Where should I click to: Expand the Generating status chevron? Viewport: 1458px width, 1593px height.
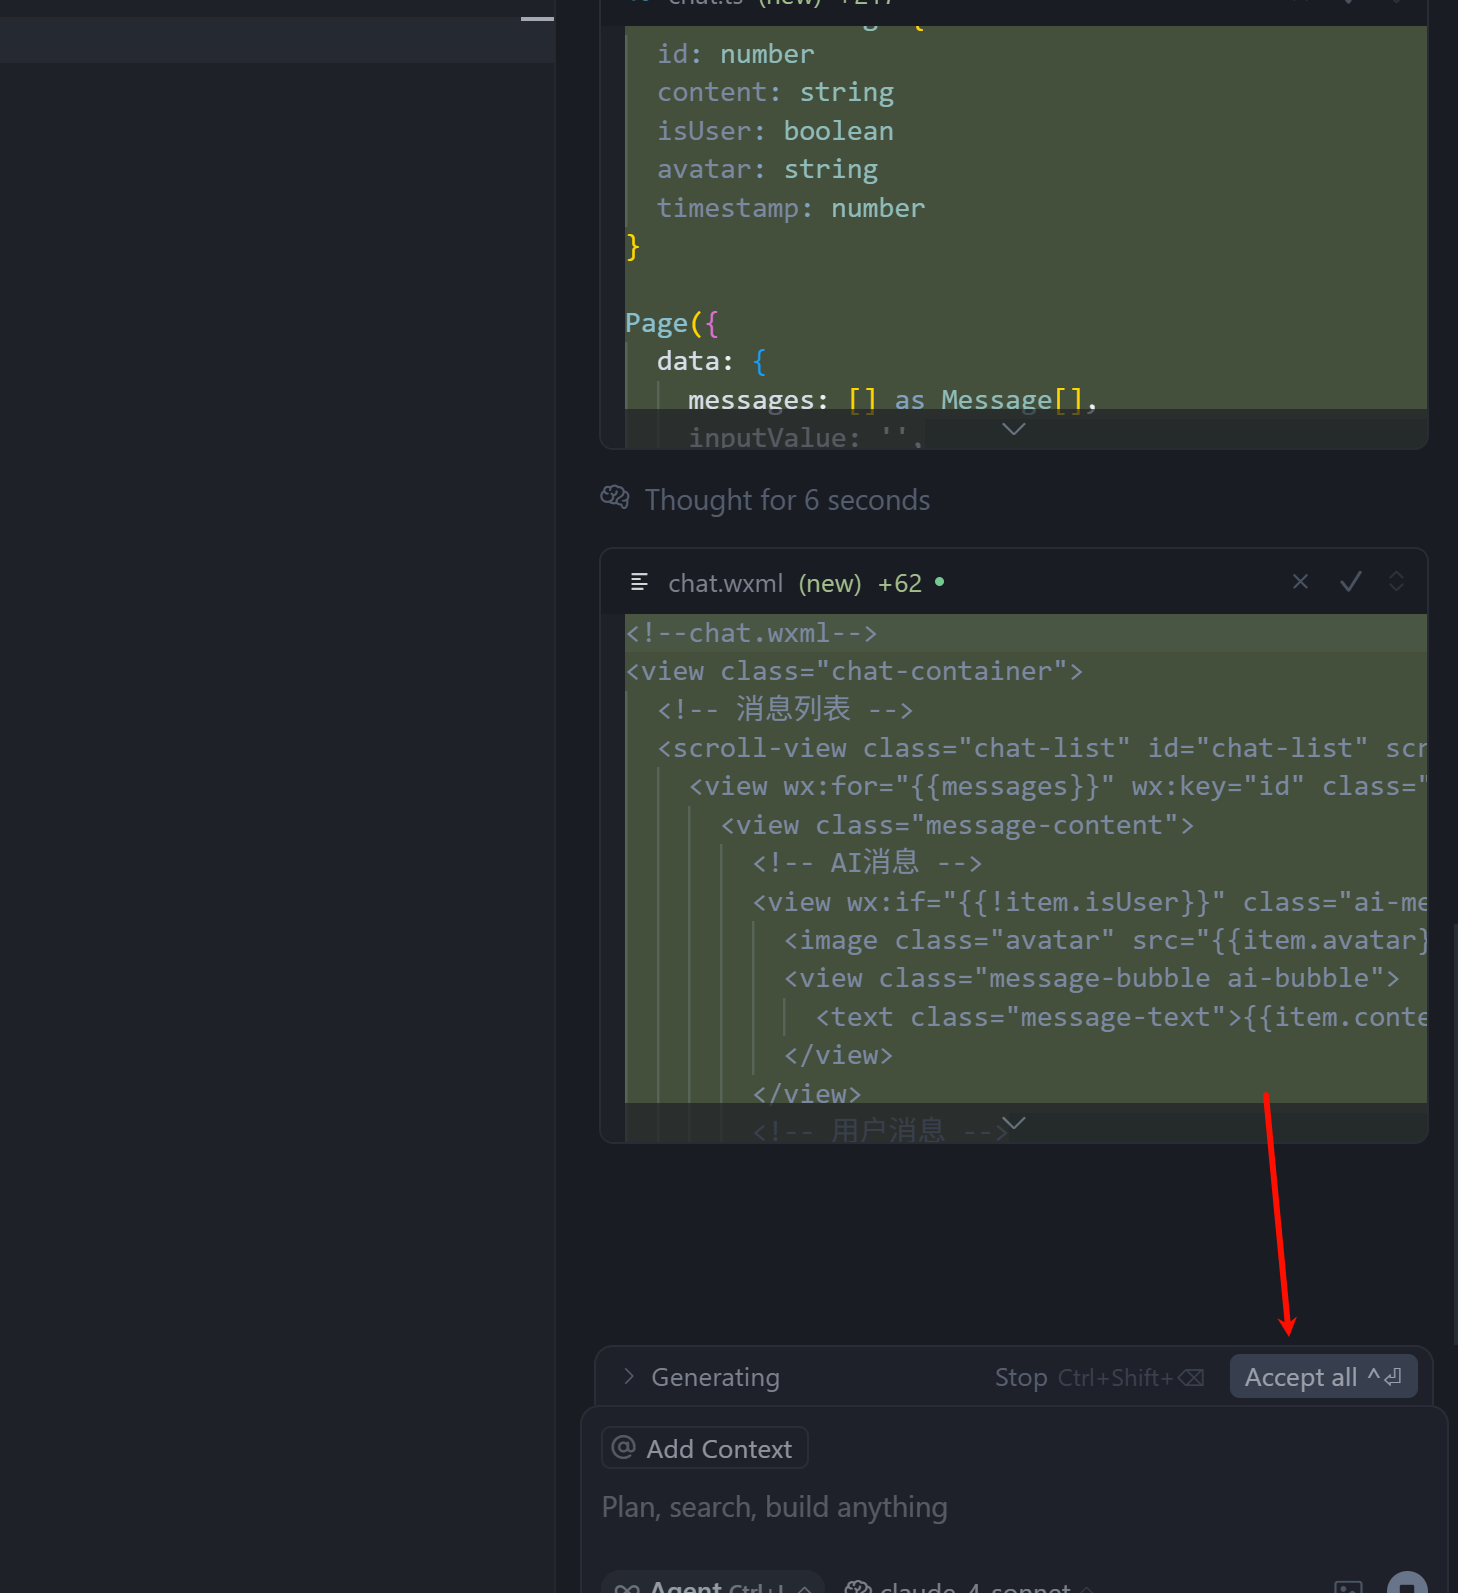pos(629,1376)
